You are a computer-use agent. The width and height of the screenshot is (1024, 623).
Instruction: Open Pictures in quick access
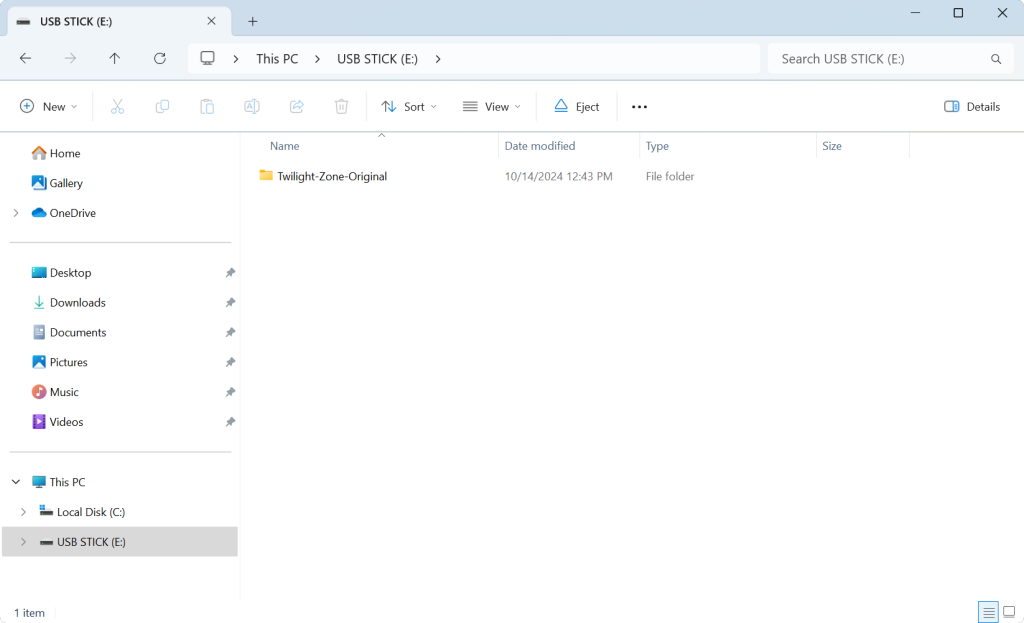click(x=59, y=362)
